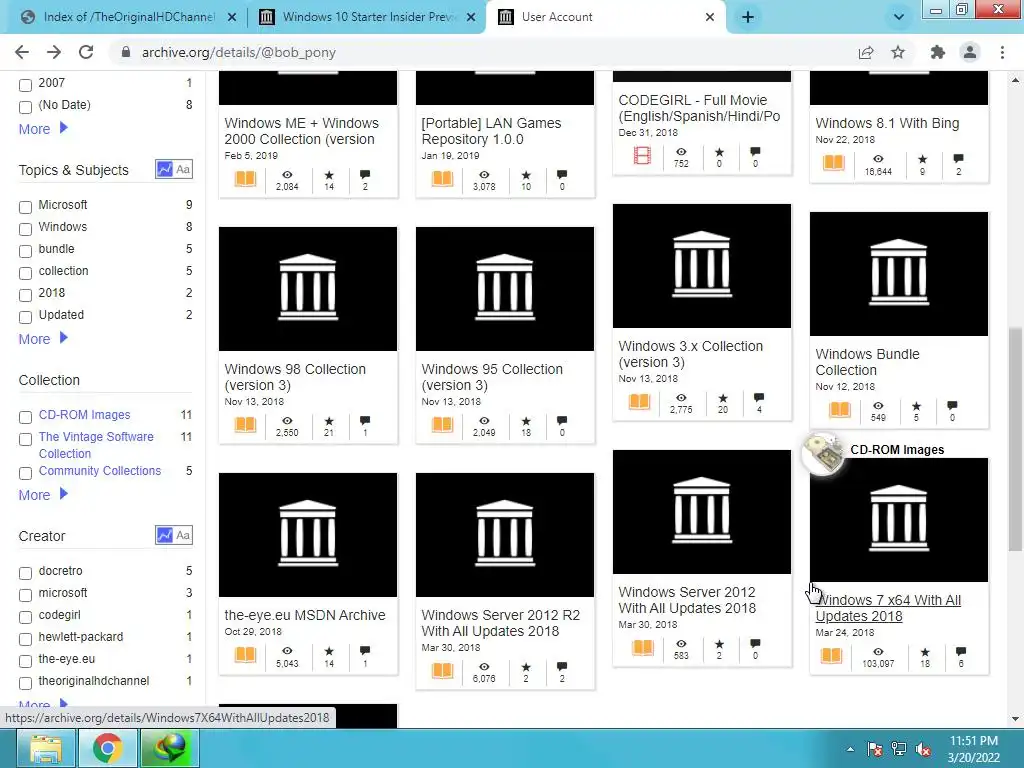1024x768 pixels.
Task: Click views eye icon on the-eye.eu MSDN Archive card
Action: [287, 650]
